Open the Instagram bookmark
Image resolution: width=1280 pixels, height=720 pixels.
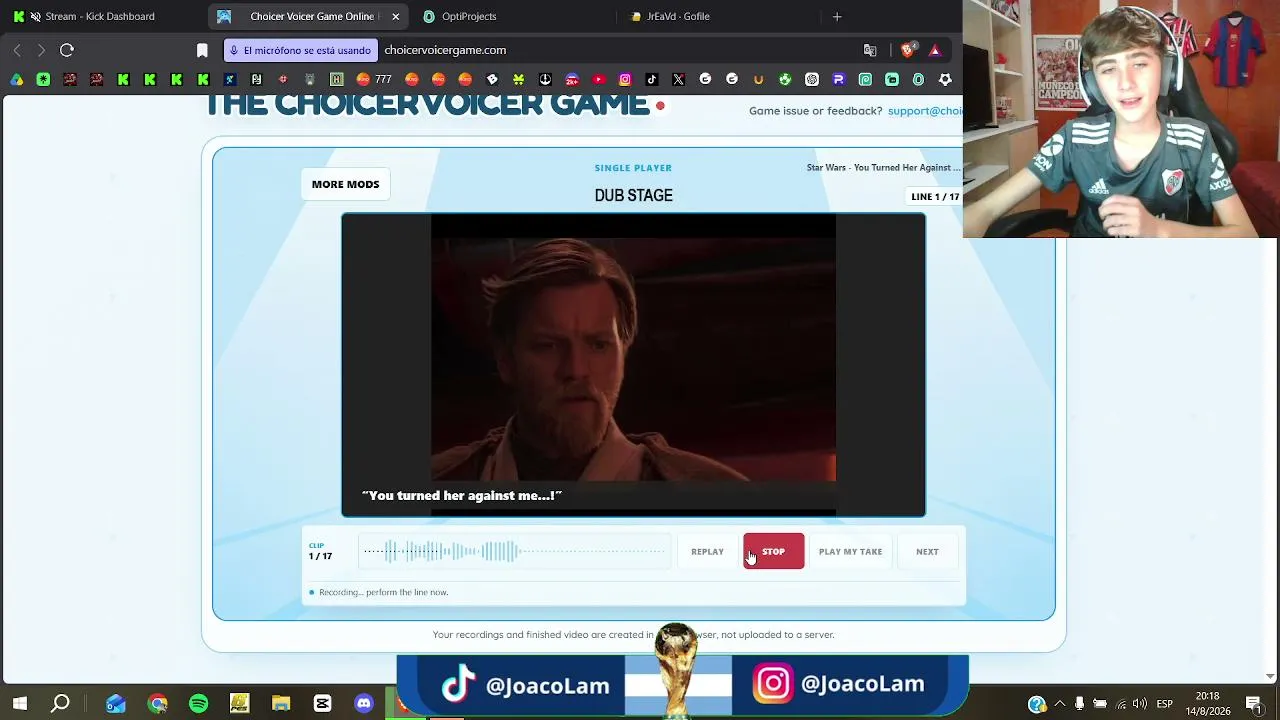coord(625,79)
